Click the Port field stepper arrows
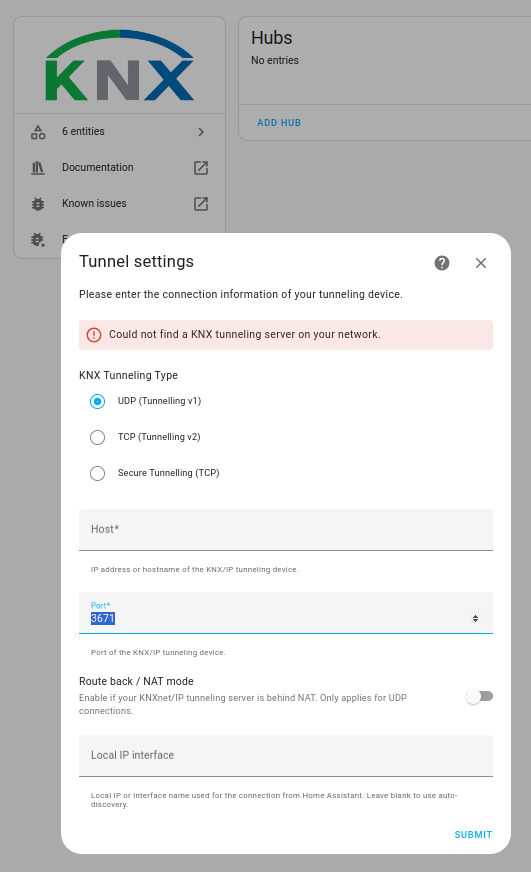This screenshot has width=531, height=872. 475,618
